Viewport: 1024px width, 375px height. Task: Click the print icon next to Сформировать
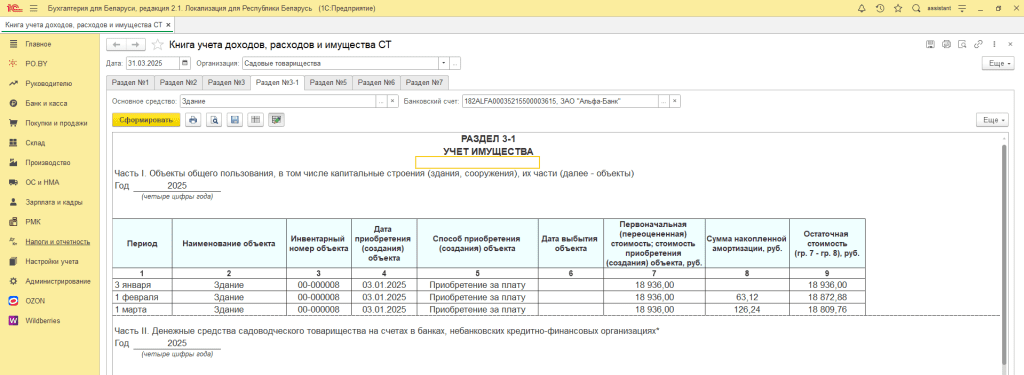coord(193,120)
